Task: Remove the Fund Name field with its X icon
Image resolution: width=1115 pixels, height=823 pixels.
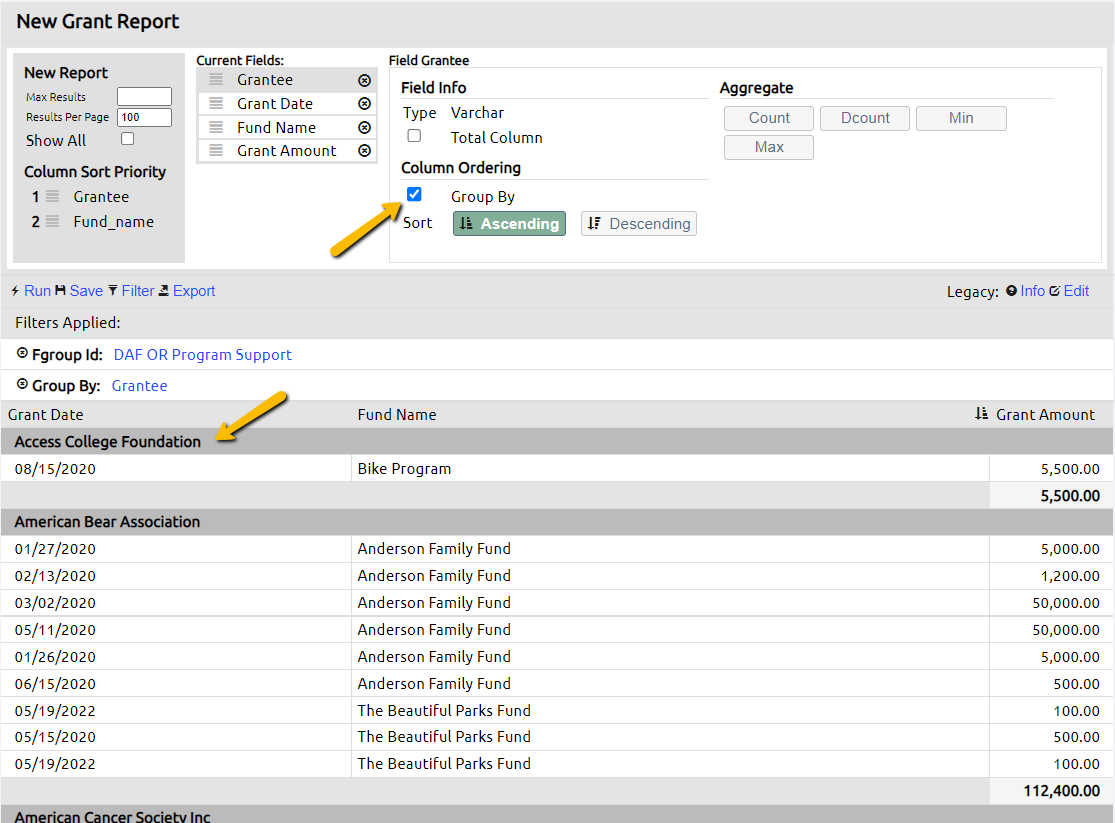Action: click(364, 127)
